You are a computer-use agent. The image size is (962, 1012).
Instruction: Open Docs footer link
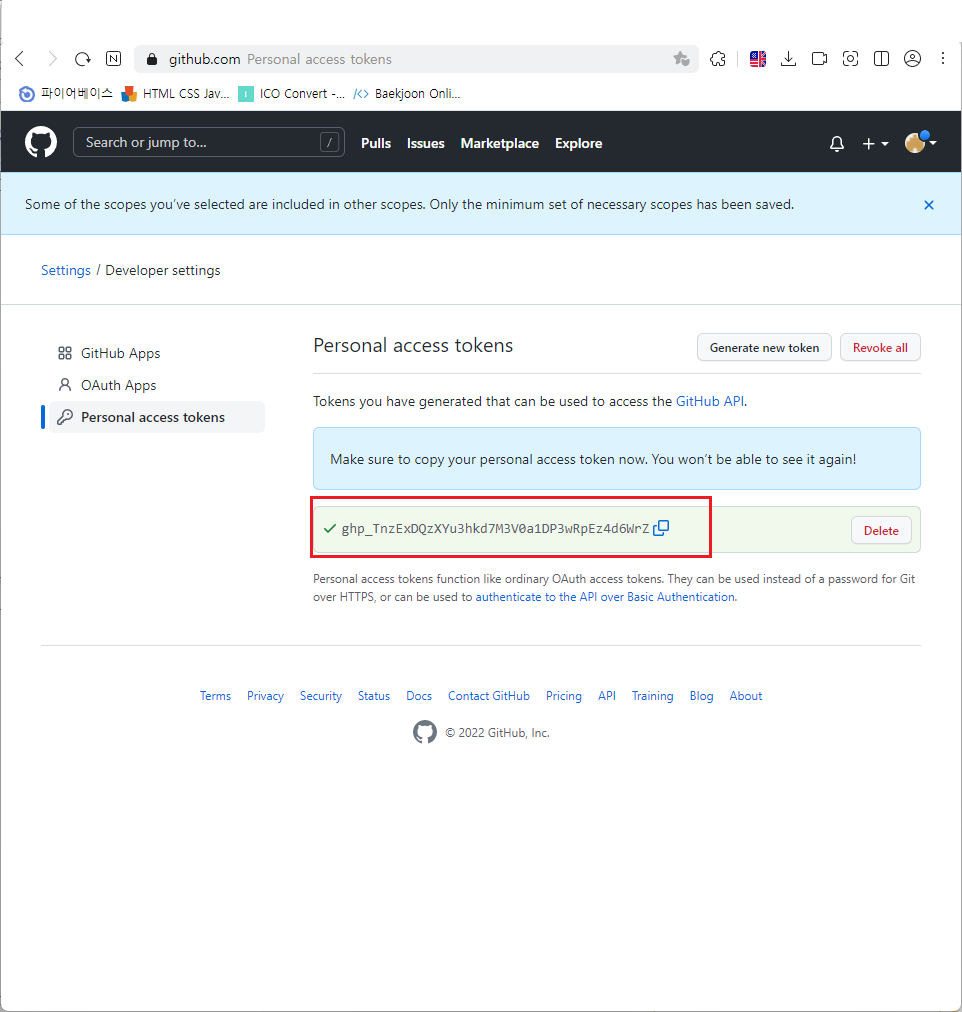(419, 696)
